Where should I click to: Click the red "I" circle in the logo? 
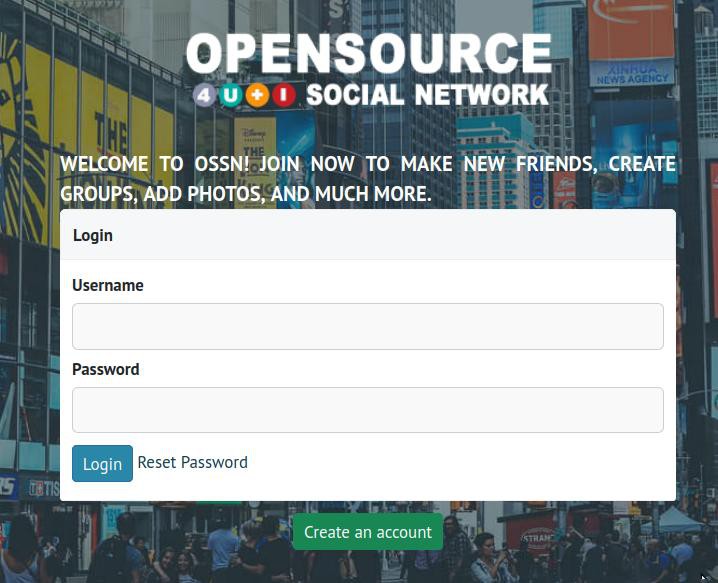(x=284, y=96)
